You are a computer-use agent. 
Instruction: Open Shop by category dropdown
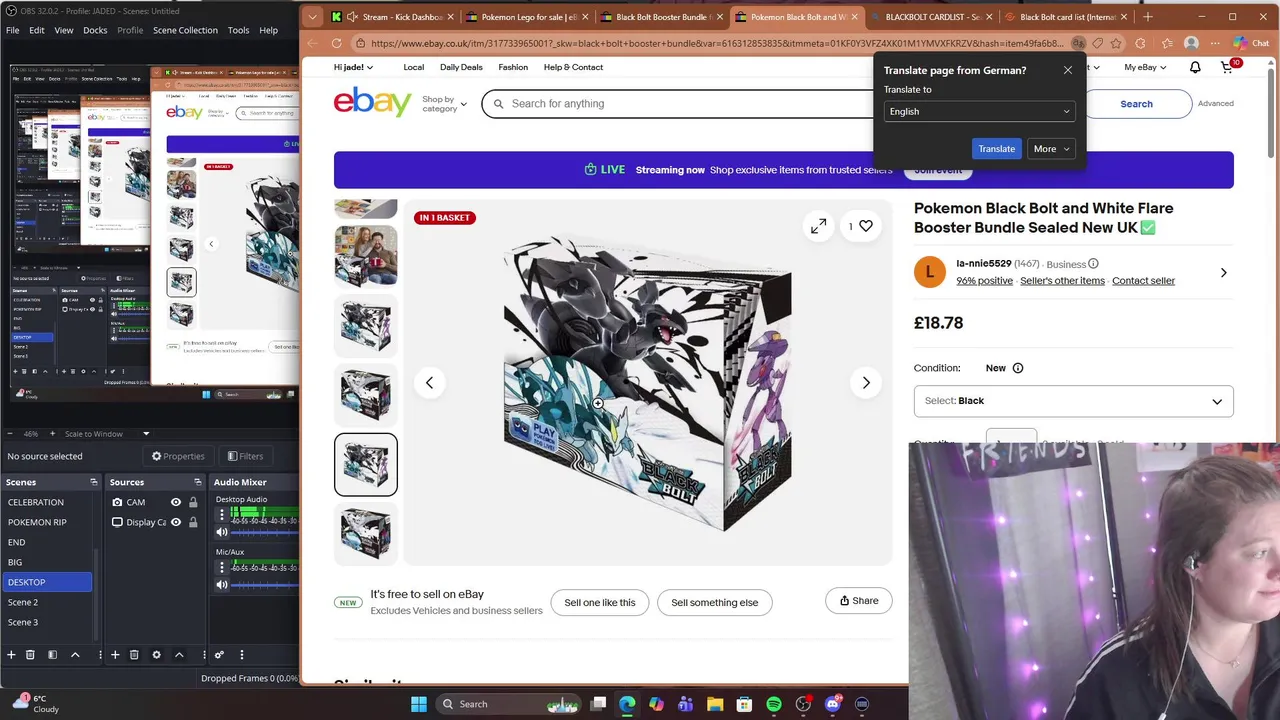tap(444, 104)
